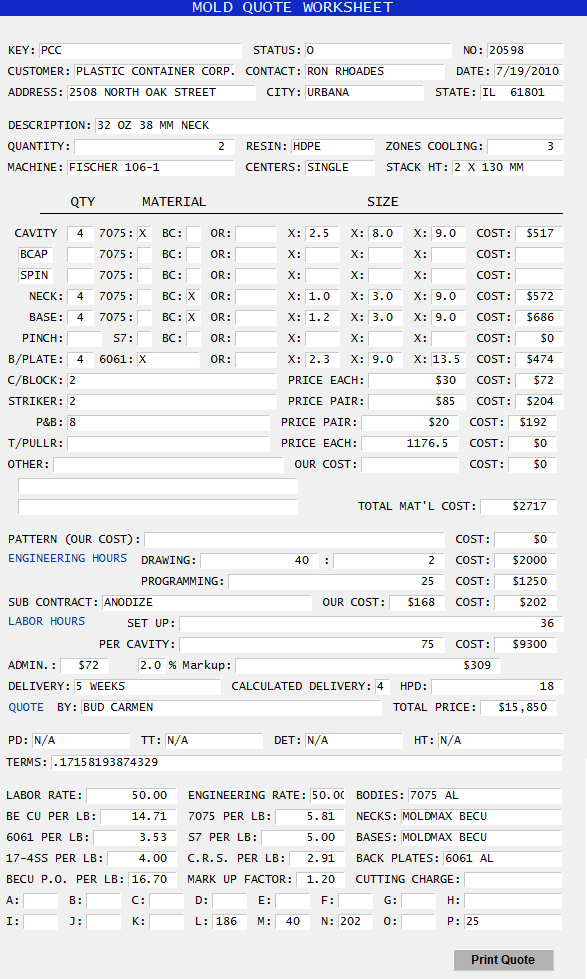Focus the Total Price field

(518, 707)
